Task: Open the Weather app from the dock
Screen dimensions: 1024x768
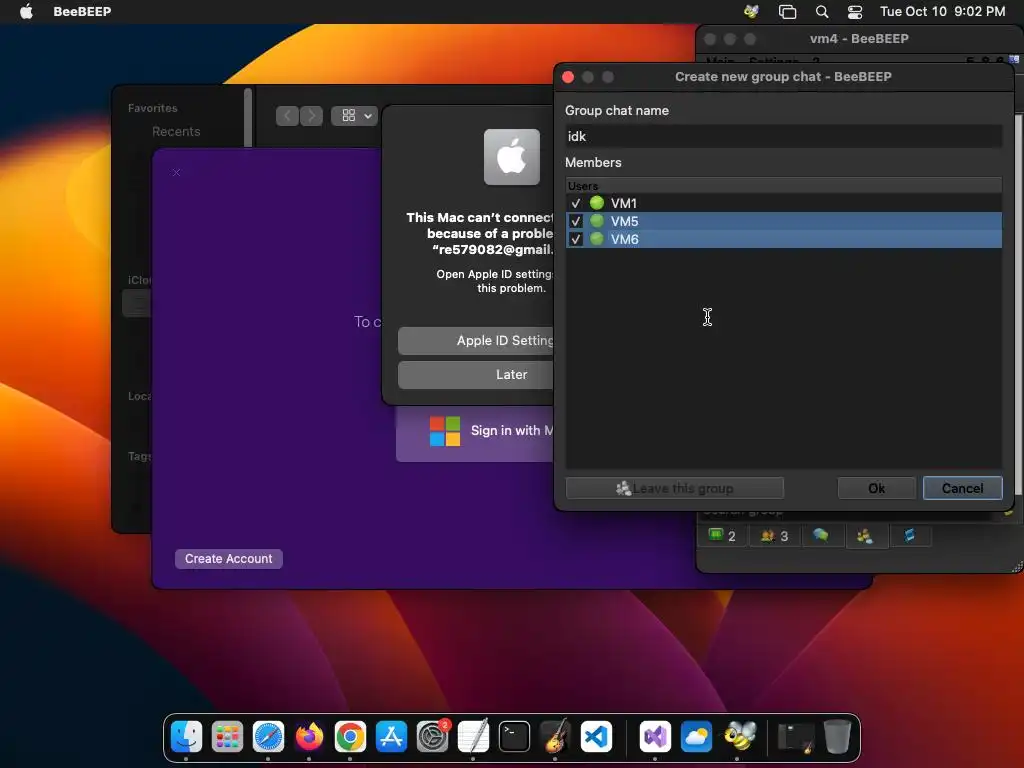Action: (696, 737)
